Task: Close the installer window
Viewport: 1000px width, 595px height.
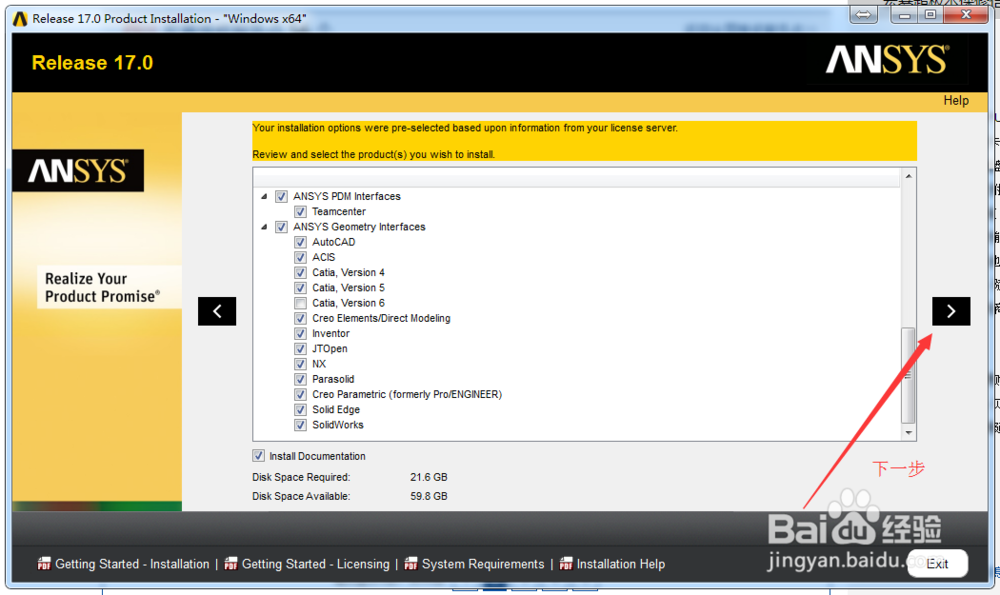Action: coord(966,14)
